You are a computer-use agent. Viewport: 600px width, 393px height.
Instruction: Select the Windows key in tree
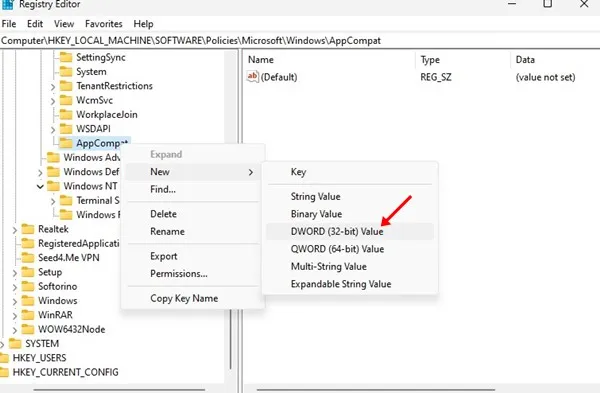(57, 301)
